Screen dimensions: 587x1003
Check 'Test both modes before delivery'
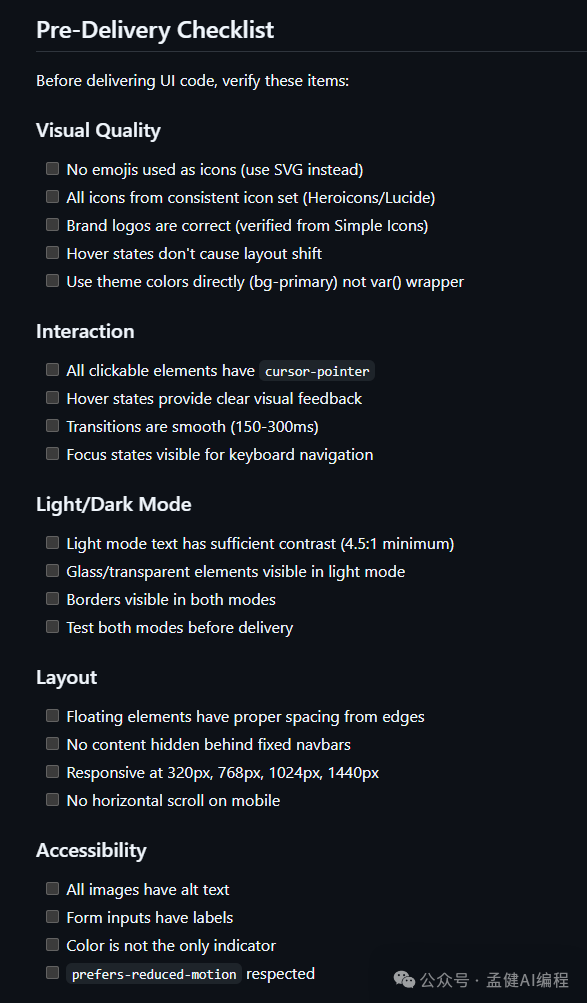tap(52, 627)
